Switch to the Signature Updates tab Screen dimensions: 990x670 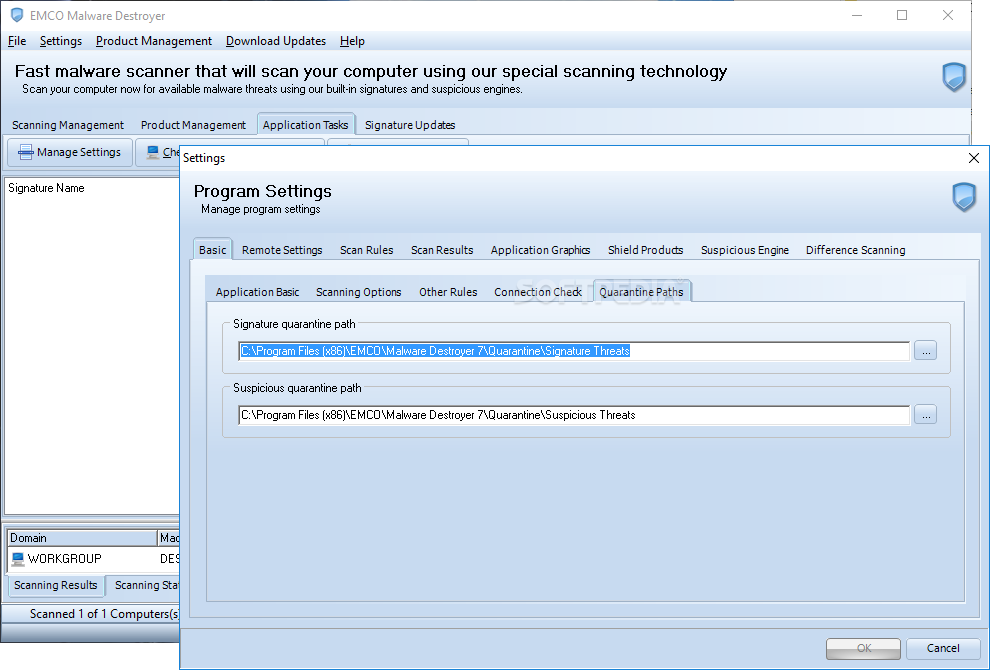(x=410, y=125)
